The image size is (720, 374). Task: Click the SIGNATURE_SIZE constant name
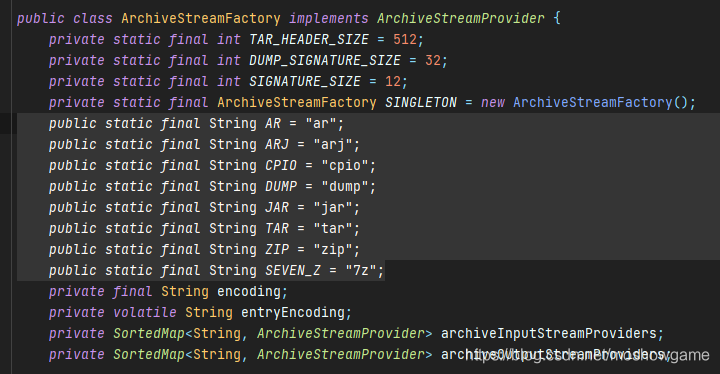coord(305,81)
